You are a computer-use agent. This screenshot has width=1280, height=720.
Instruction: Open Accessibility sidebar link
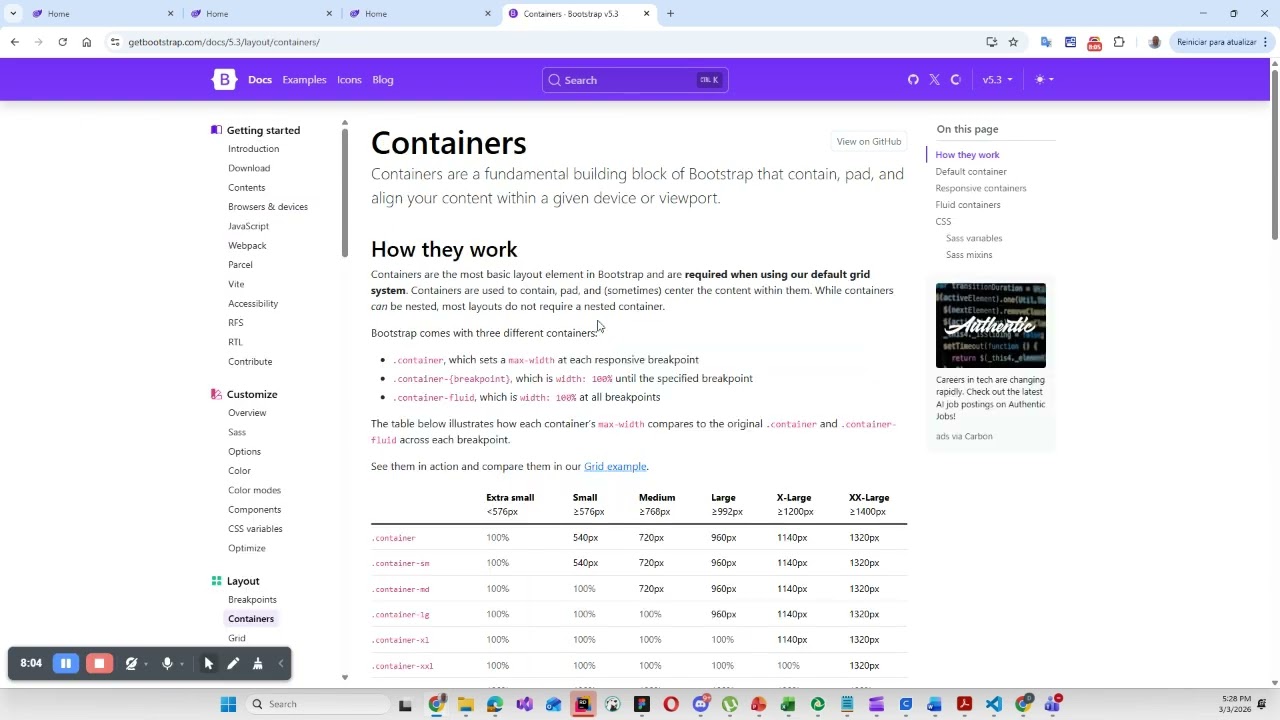[253, 304]
